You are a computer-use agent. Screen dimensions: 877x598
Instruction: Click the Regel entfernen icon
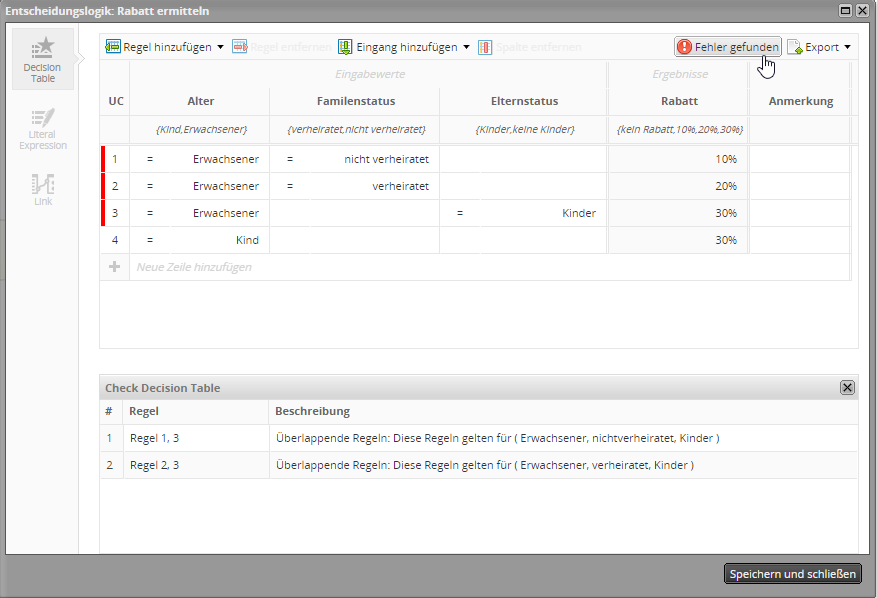(x=240, y=47)
